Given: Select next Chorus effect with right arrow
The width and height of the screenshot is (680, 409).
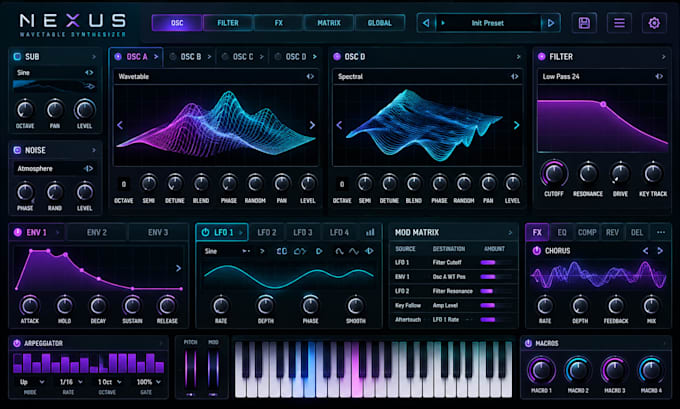Looking at the screenshot, I should [x=660, y=251].
